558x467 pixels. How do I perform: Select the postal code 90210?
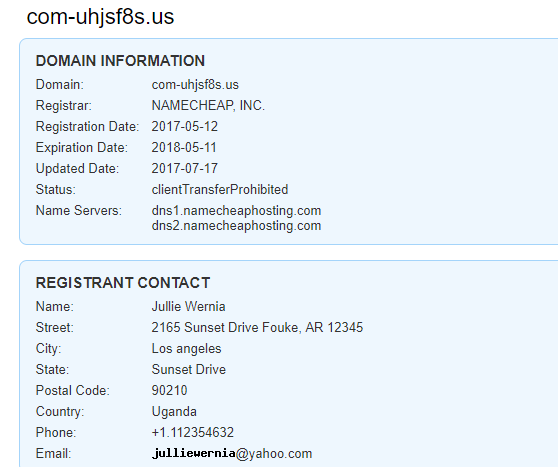pos(169,390)
